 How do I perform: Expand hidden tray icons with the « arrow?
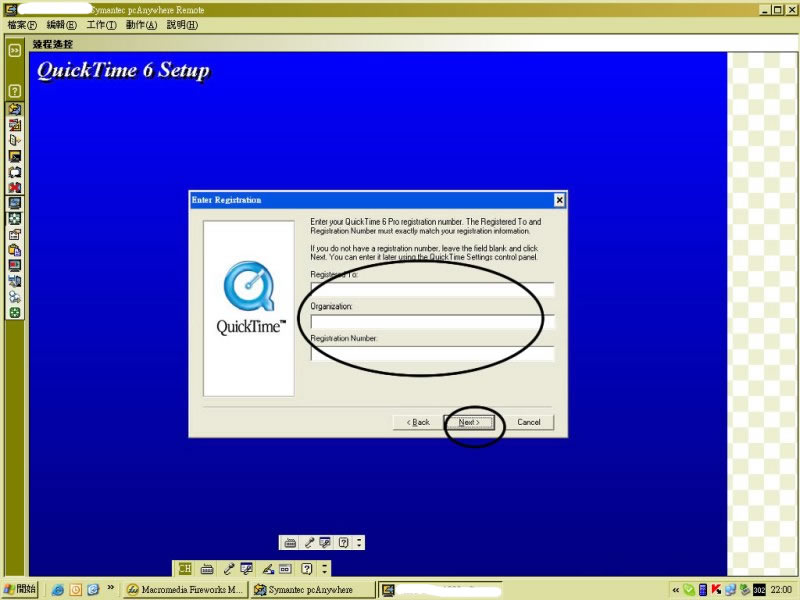coord(676,590)
